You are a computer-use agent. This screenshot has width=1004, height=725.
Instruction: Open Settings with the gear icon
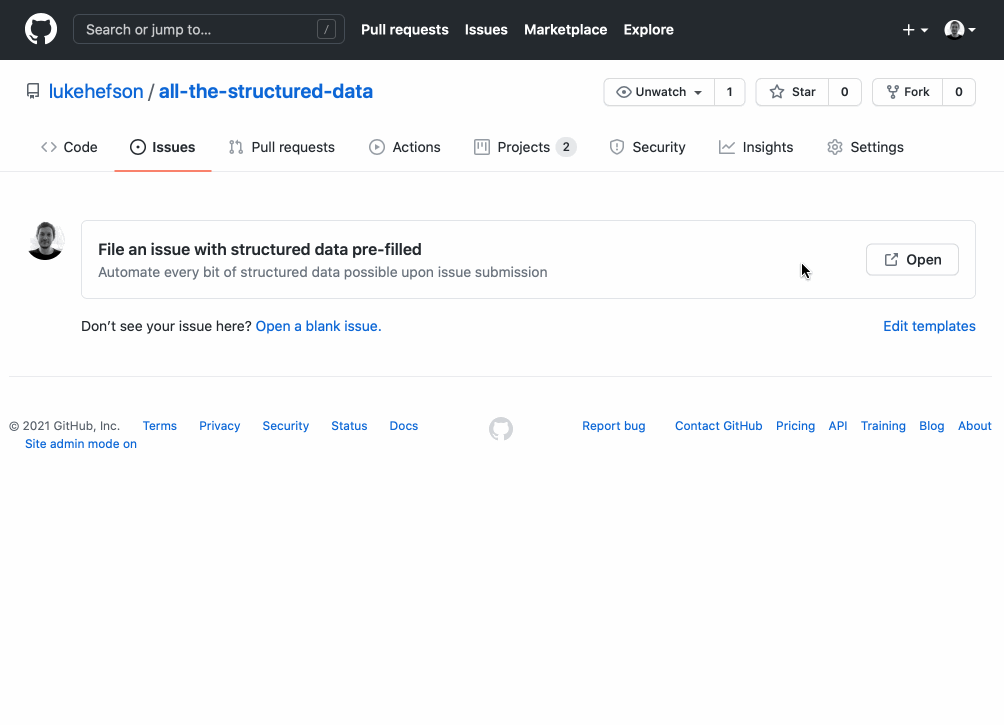coord(834,147)
